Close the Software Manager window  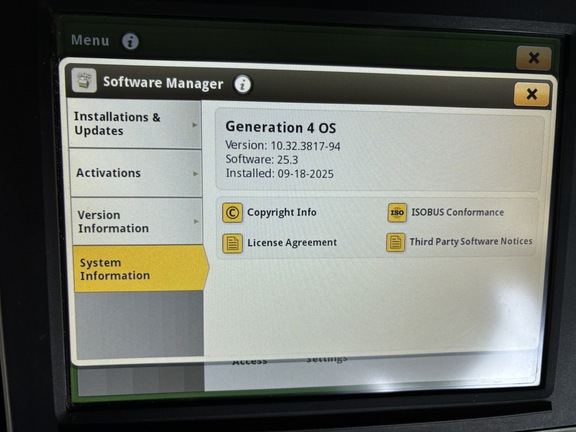click(x=532, y=94)
